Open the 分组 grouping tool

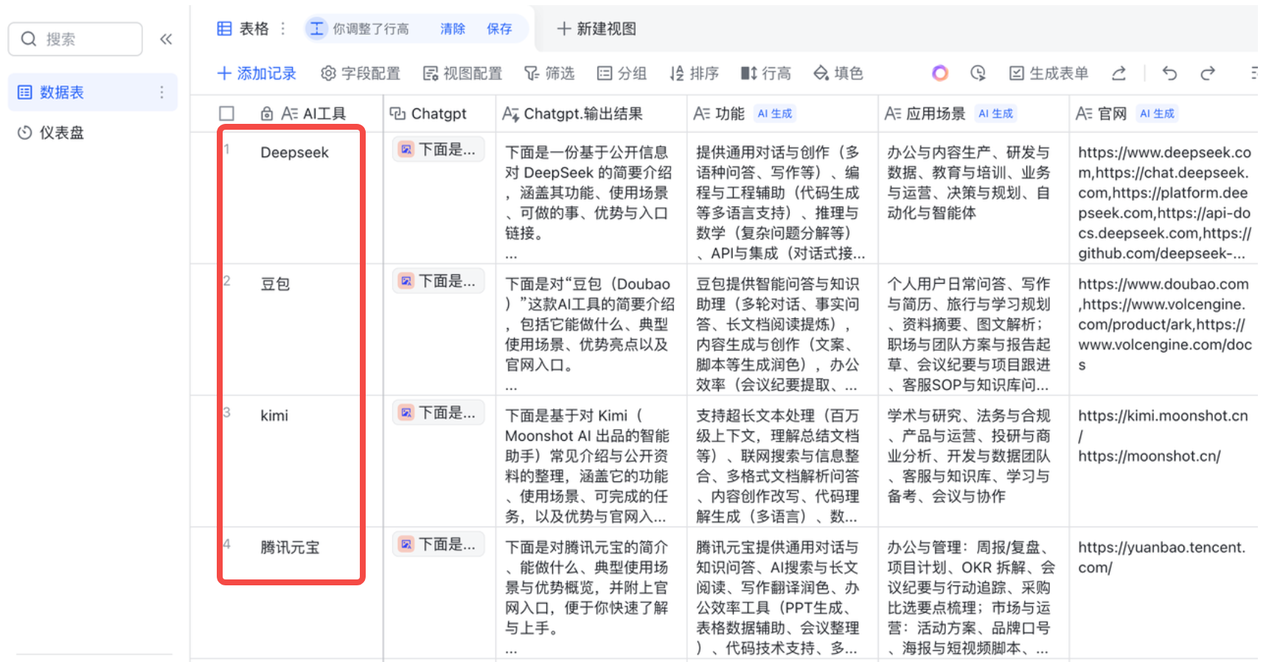click(622, 73)
